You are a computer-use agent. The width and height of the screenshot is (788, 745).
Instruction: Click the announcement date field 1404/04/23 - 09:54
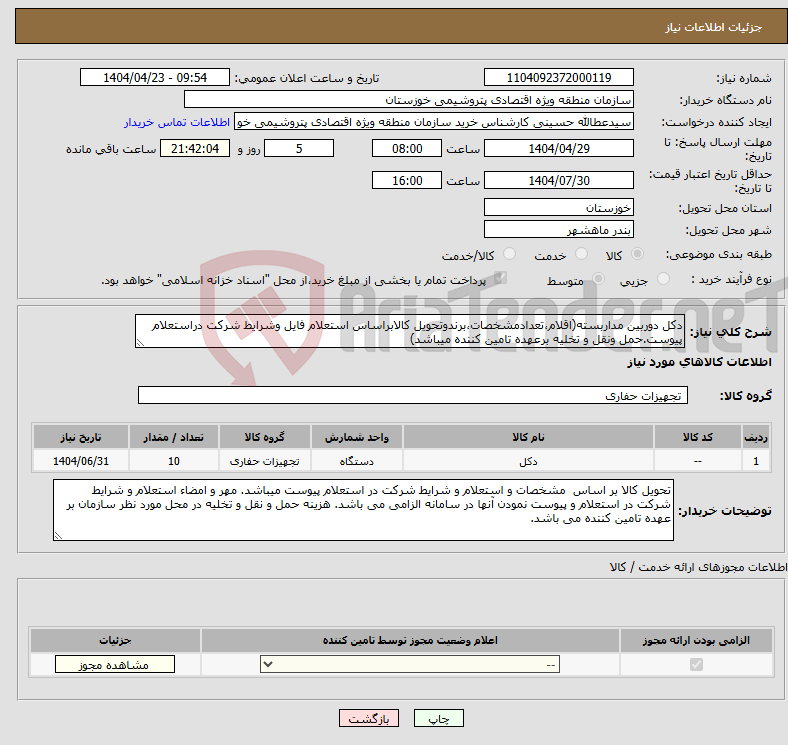tap(155, 77)
